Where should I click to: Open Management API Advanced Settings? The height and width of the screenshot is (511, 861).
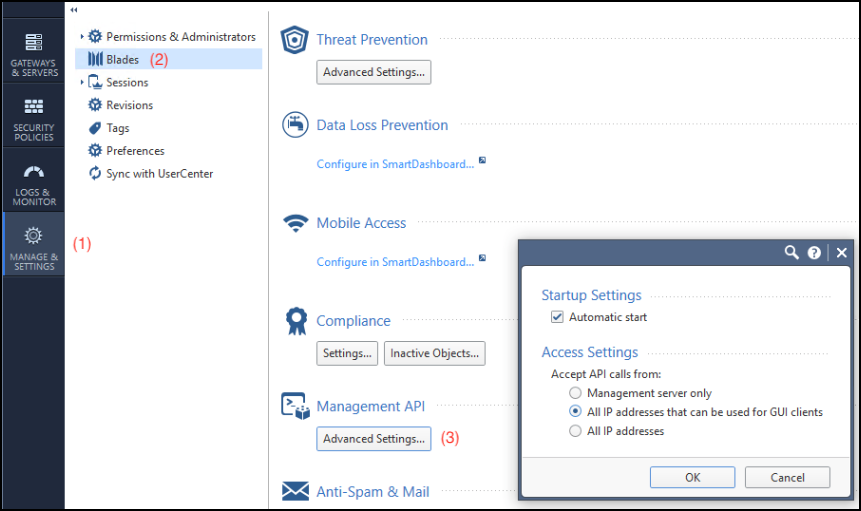coord(374,438)
